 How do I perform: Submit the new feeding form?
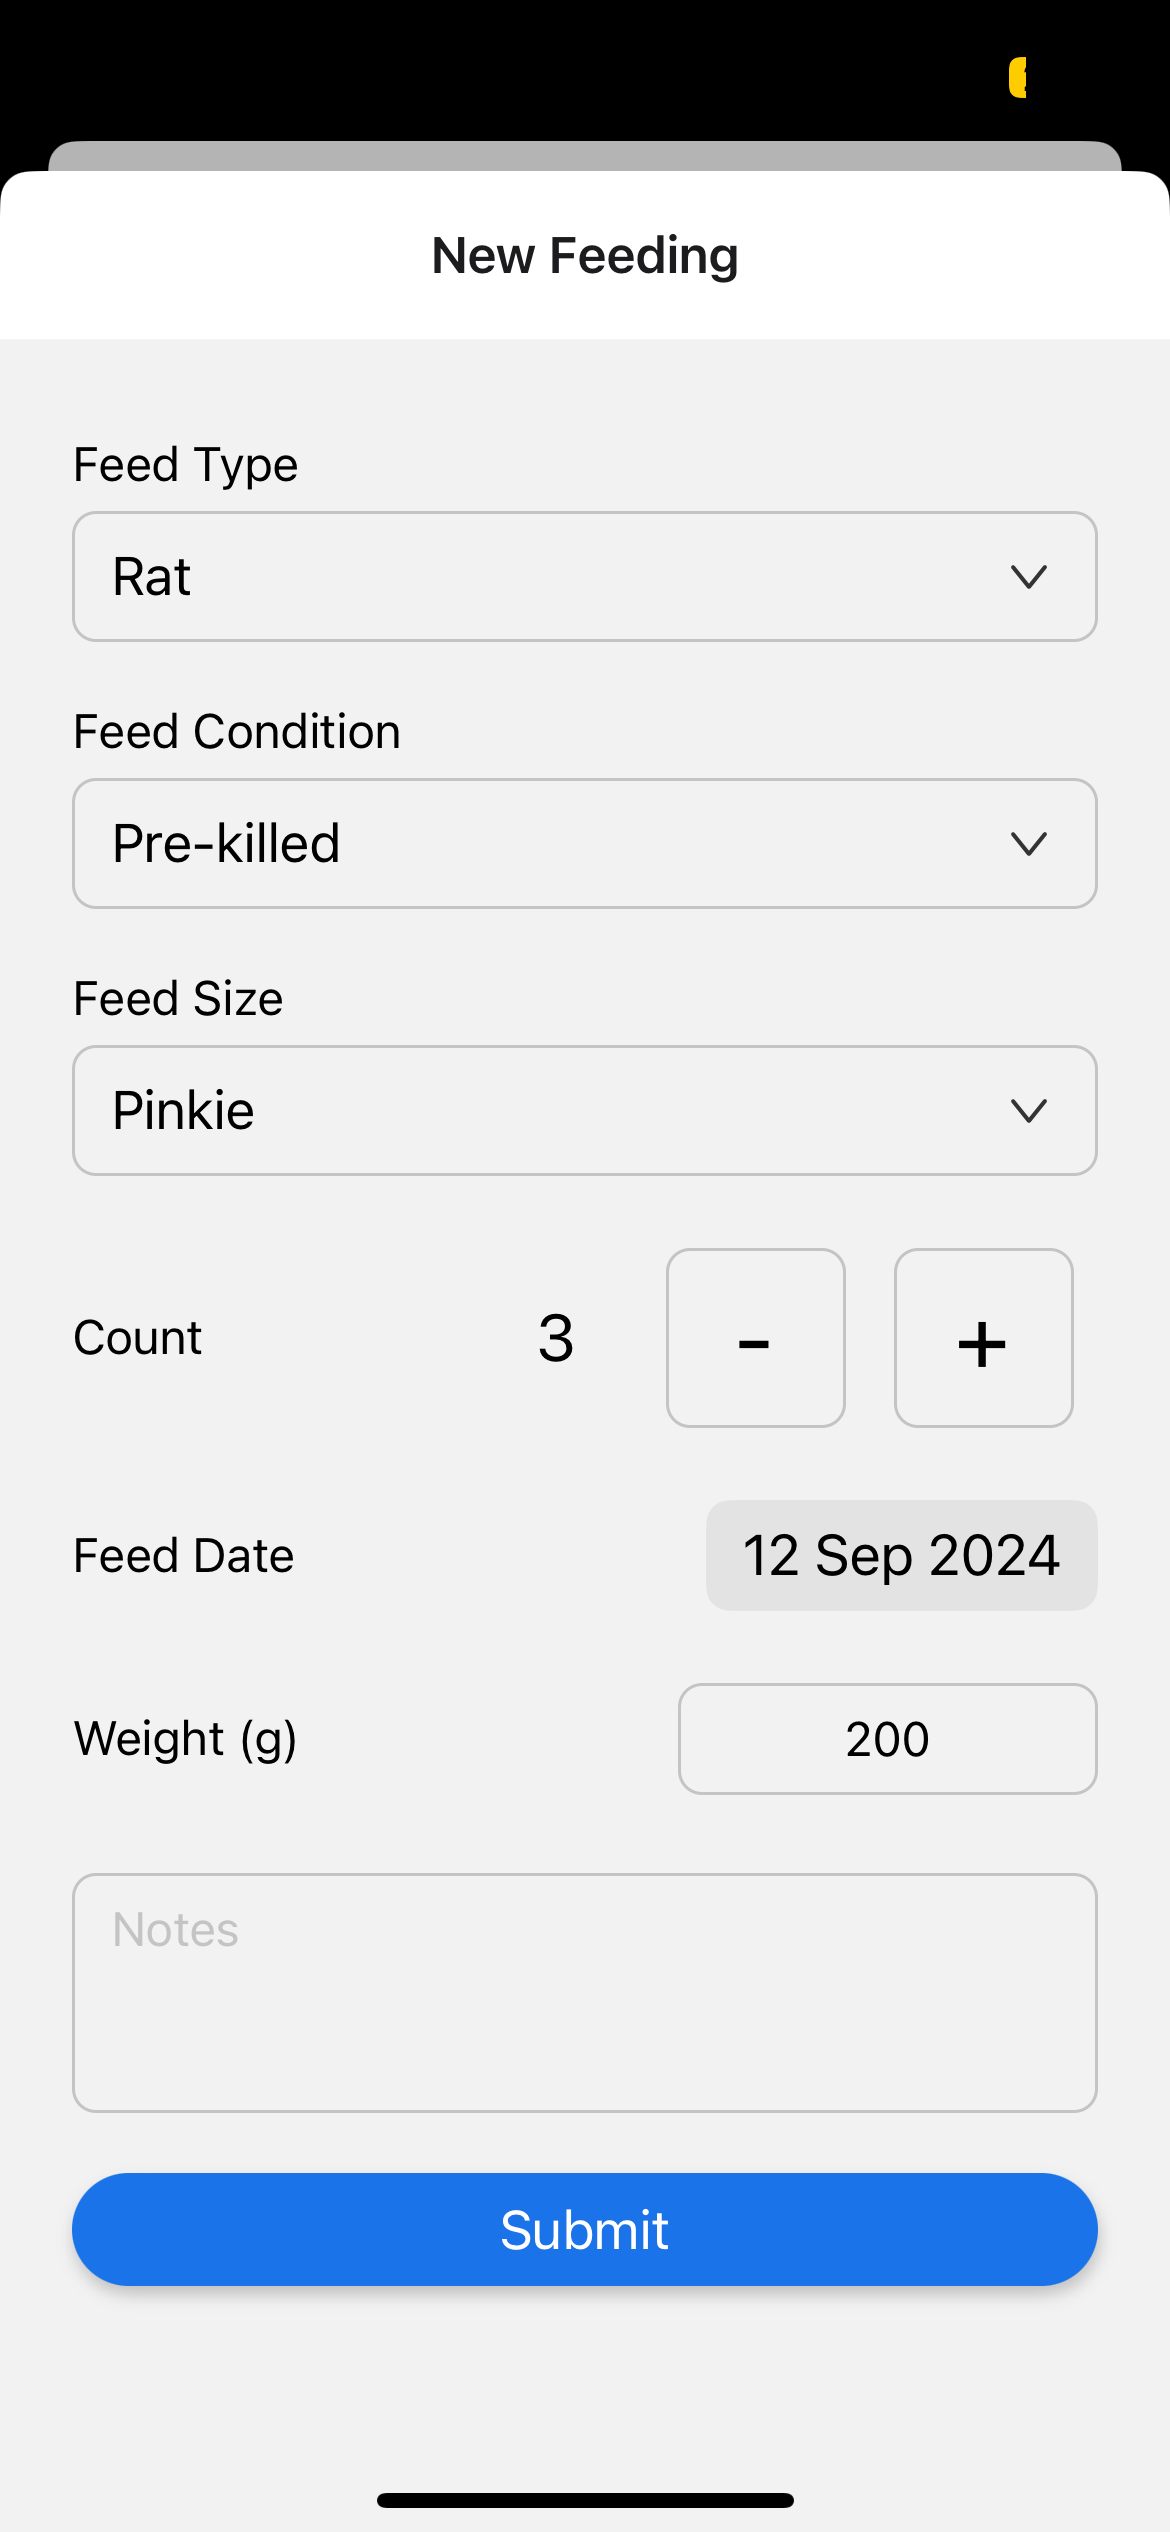(x=584, y=2229)
